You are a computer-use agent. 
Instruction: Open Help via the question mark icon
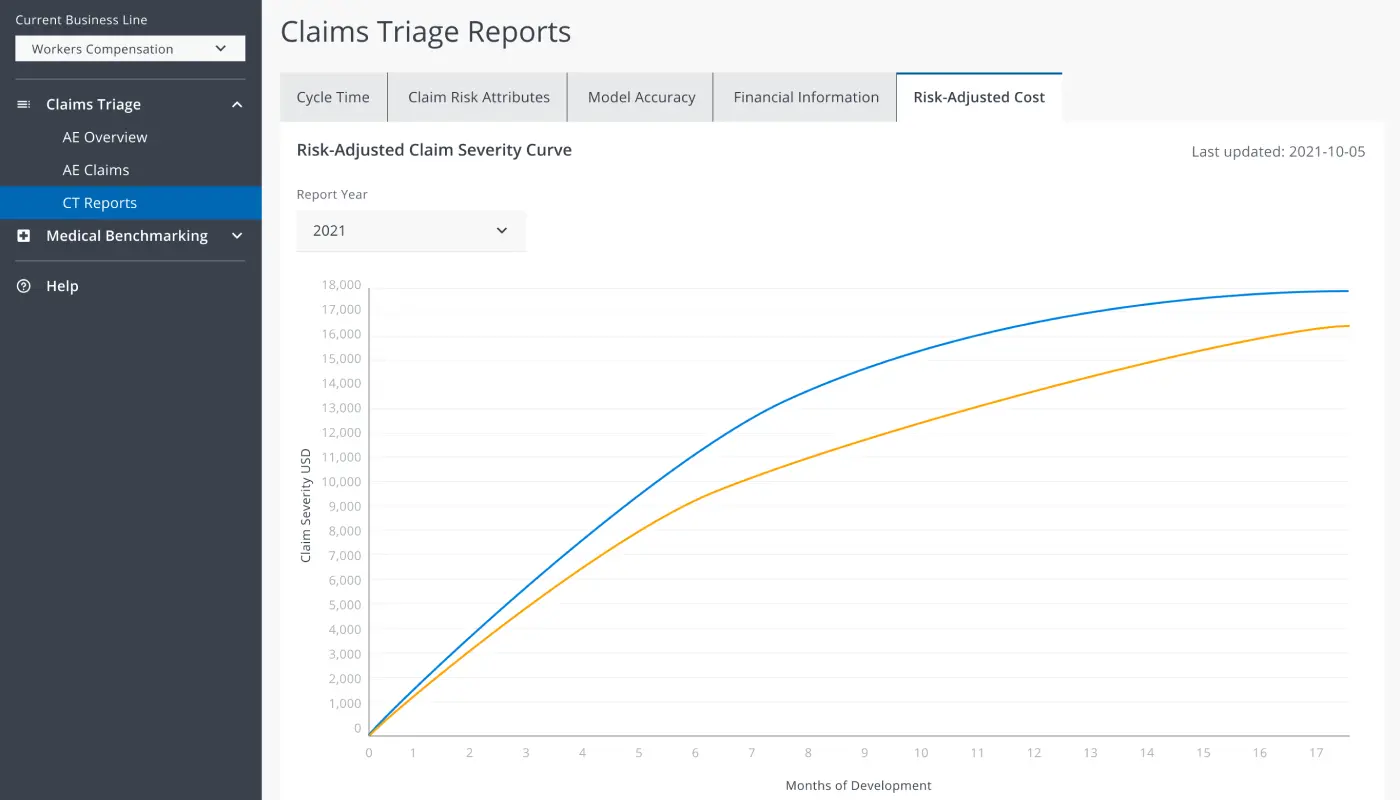pos(22,286)
